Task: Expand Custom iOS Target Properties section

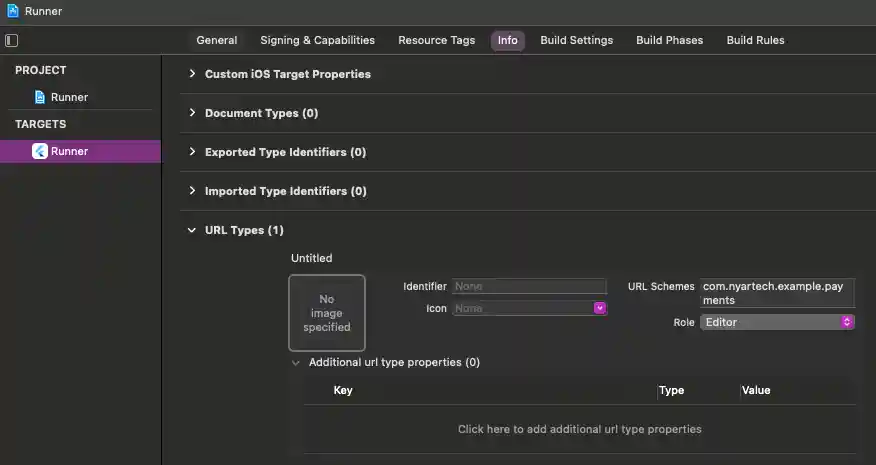Action: point(193,74)
